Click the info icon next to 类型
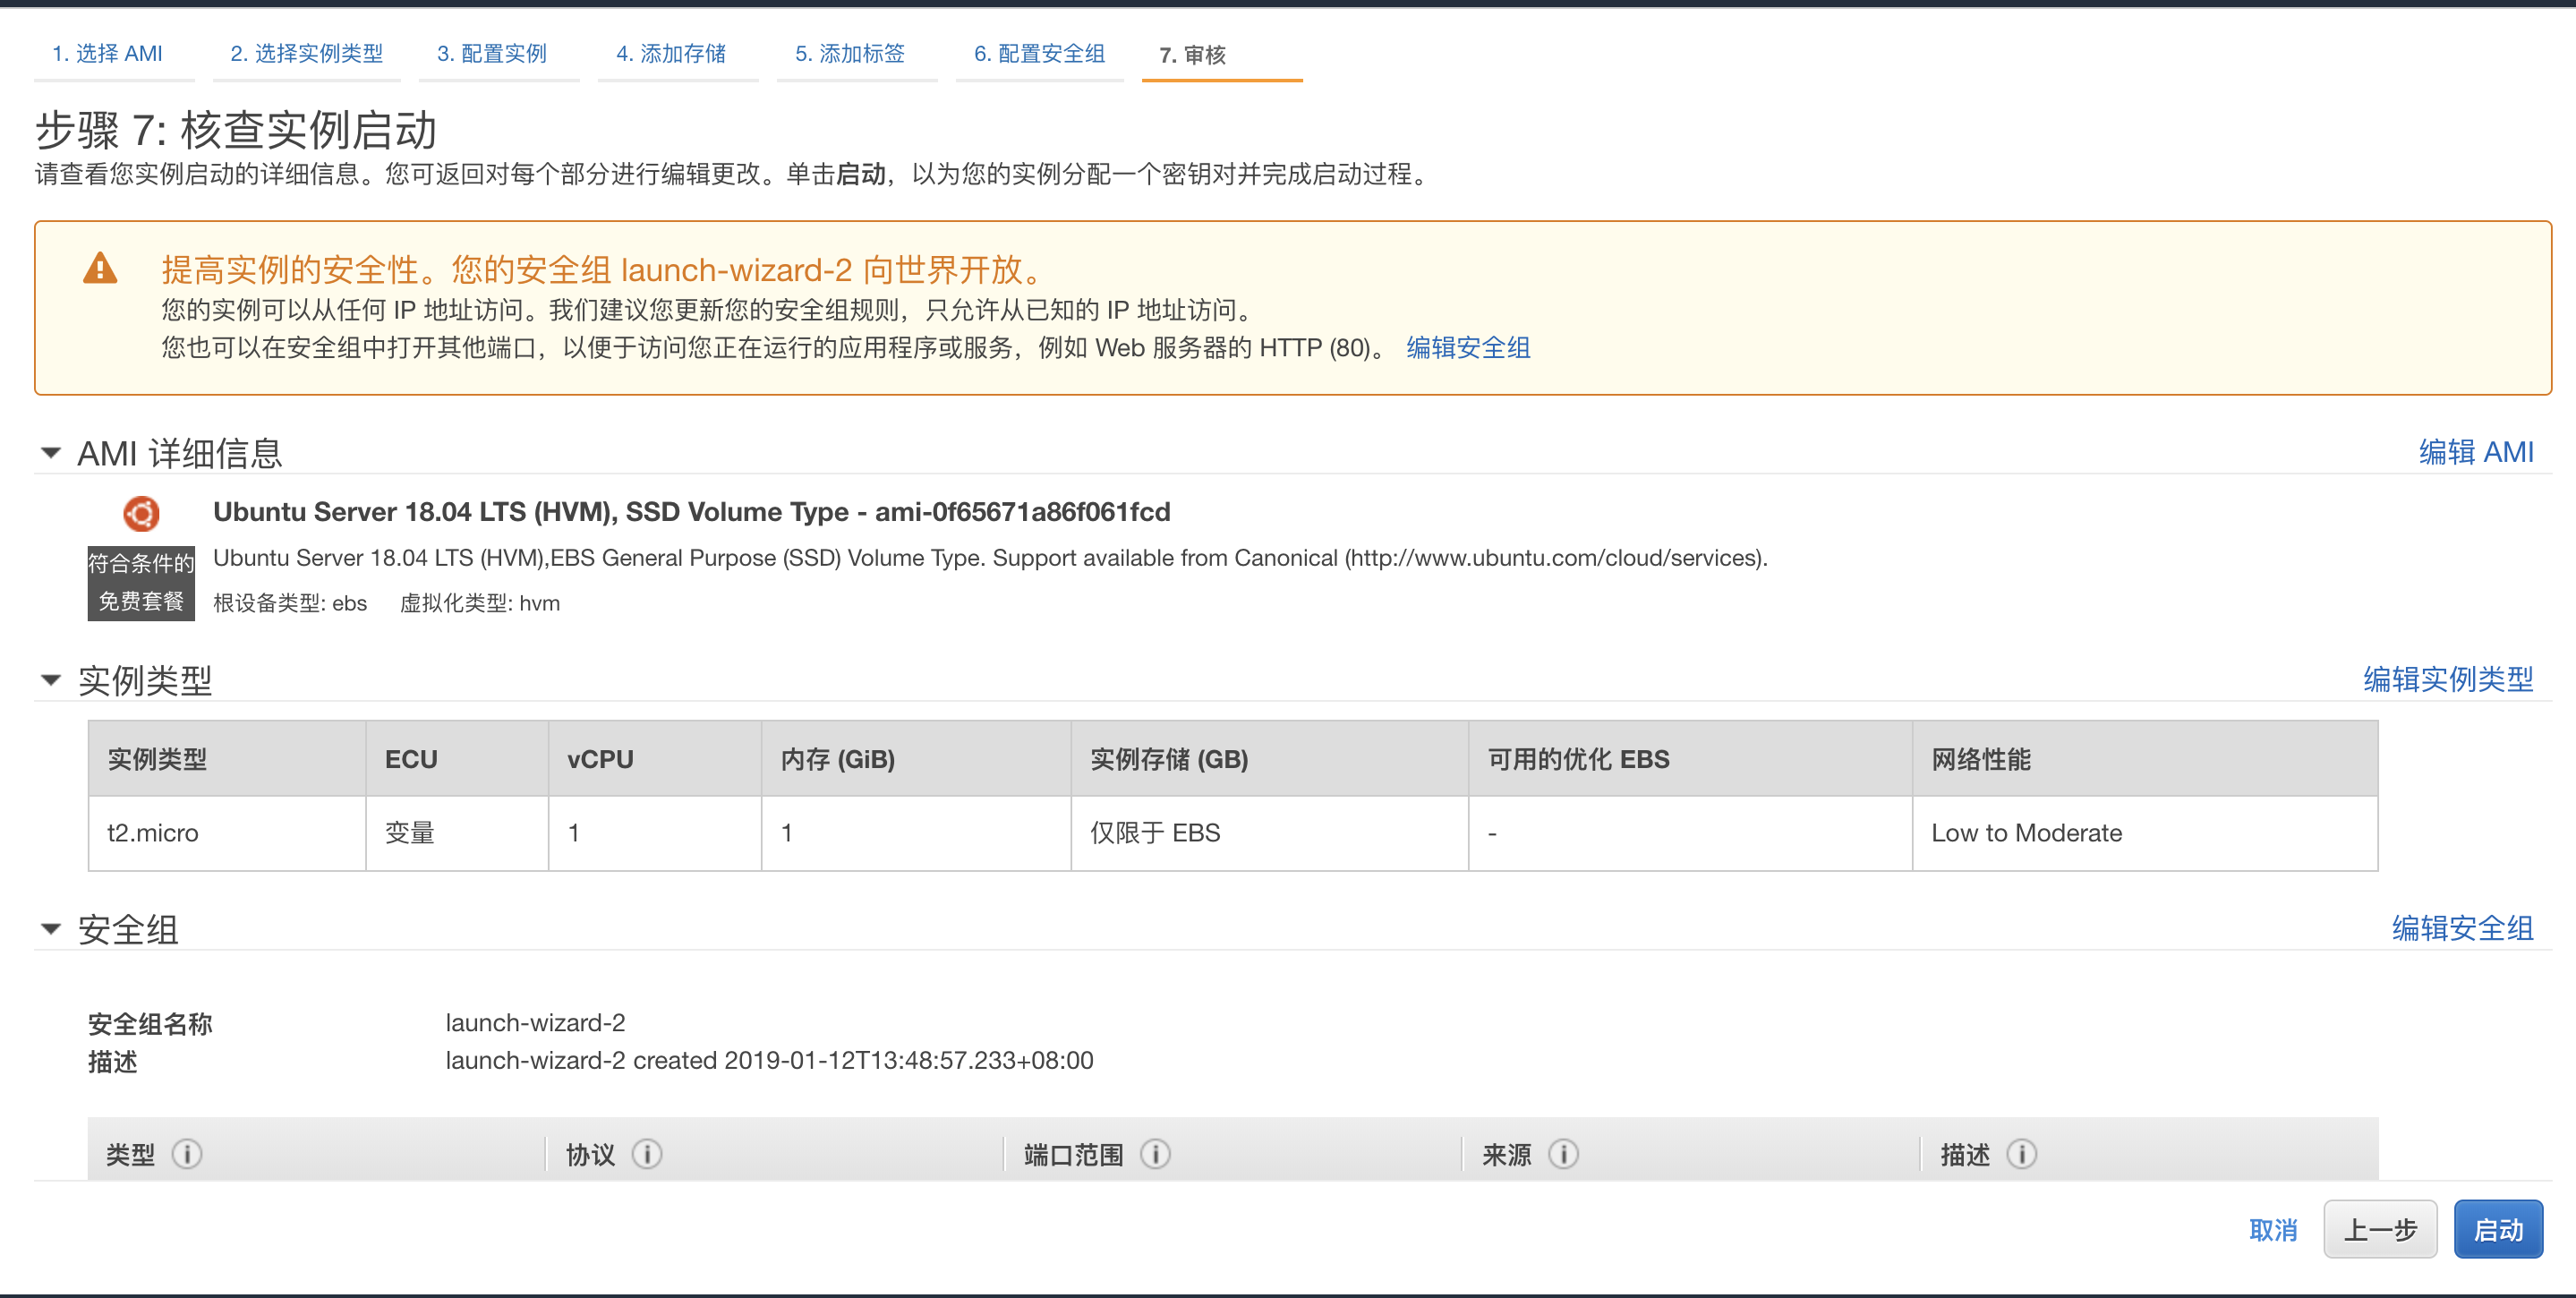 pos(186,1154)
